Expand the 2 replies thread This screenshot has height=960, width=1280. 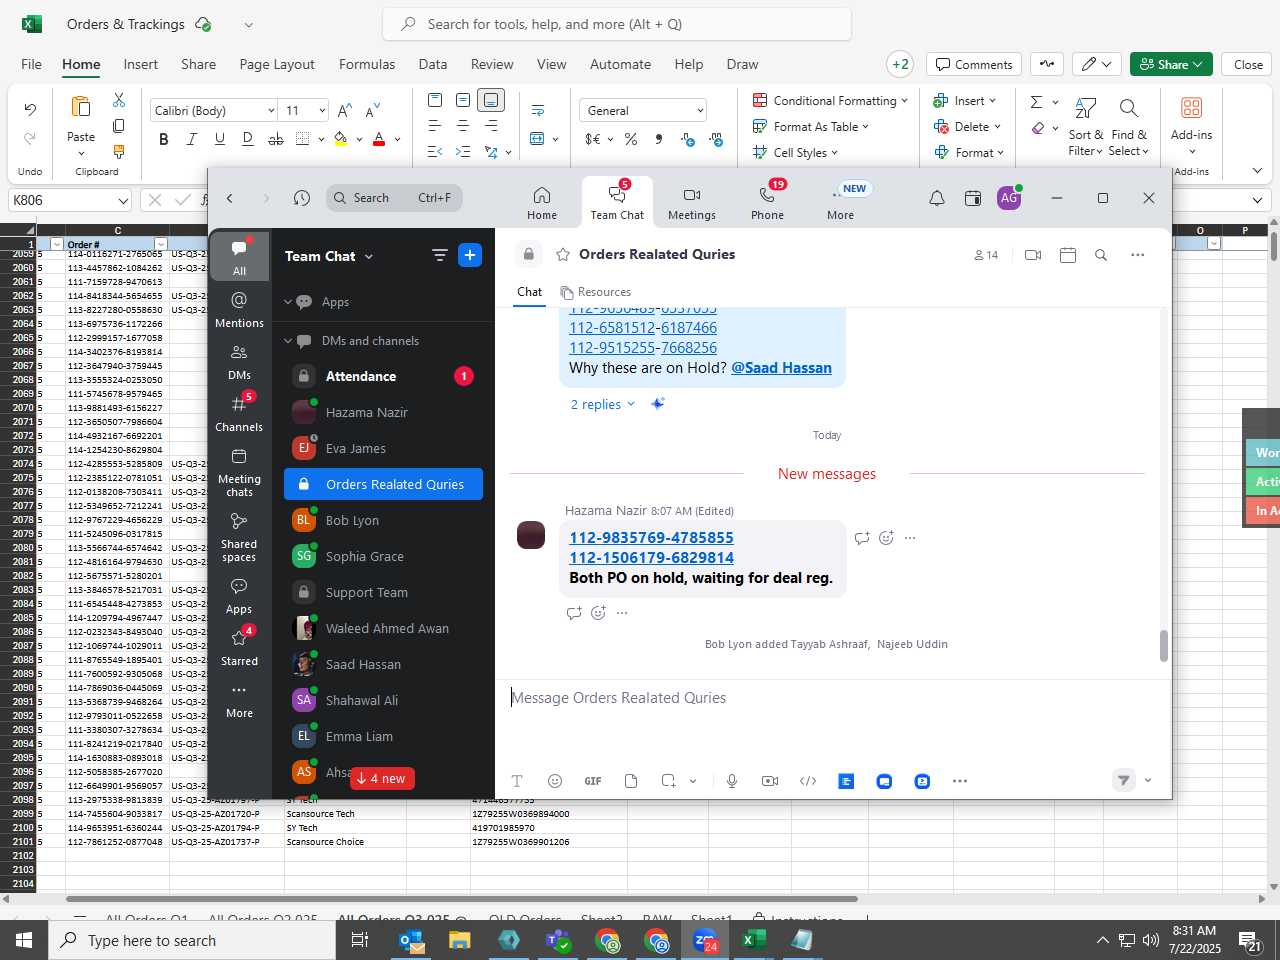point(602,404)
